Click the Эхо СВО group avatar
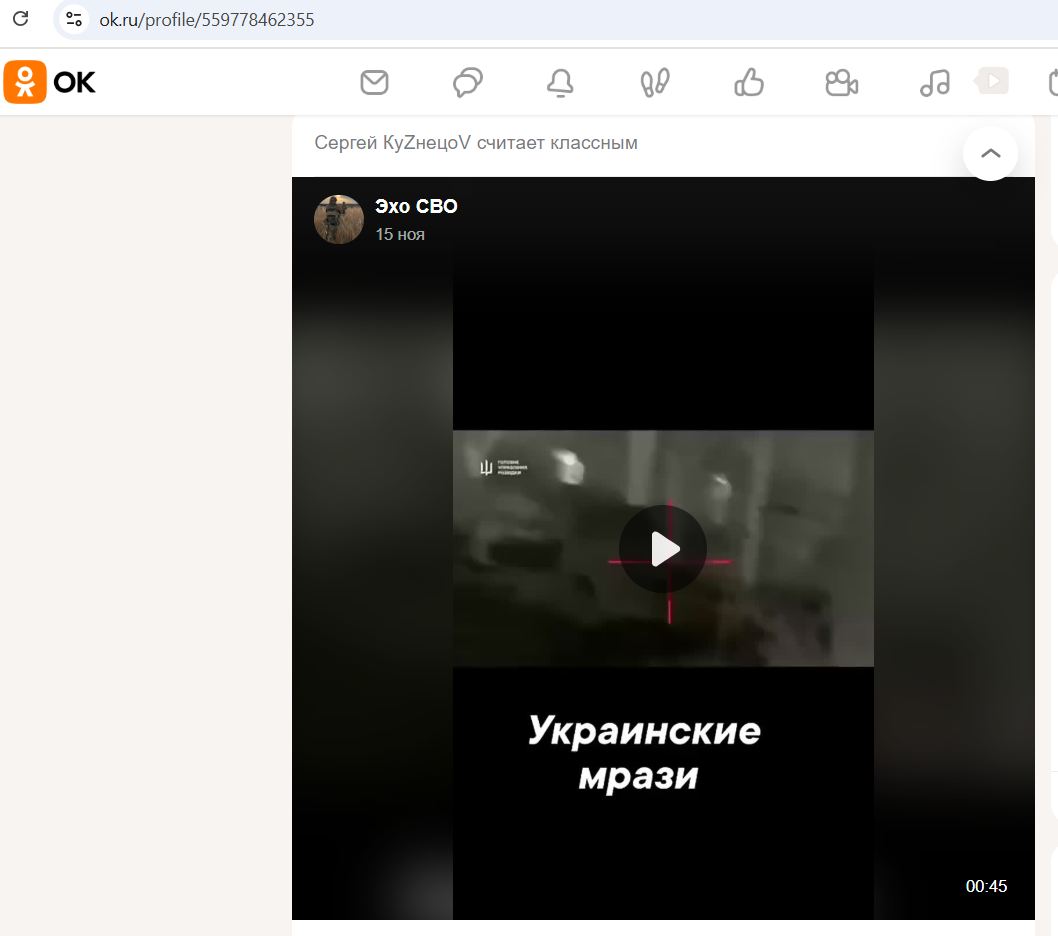Viewport: 1058px width, 936px height. (338, 219)
